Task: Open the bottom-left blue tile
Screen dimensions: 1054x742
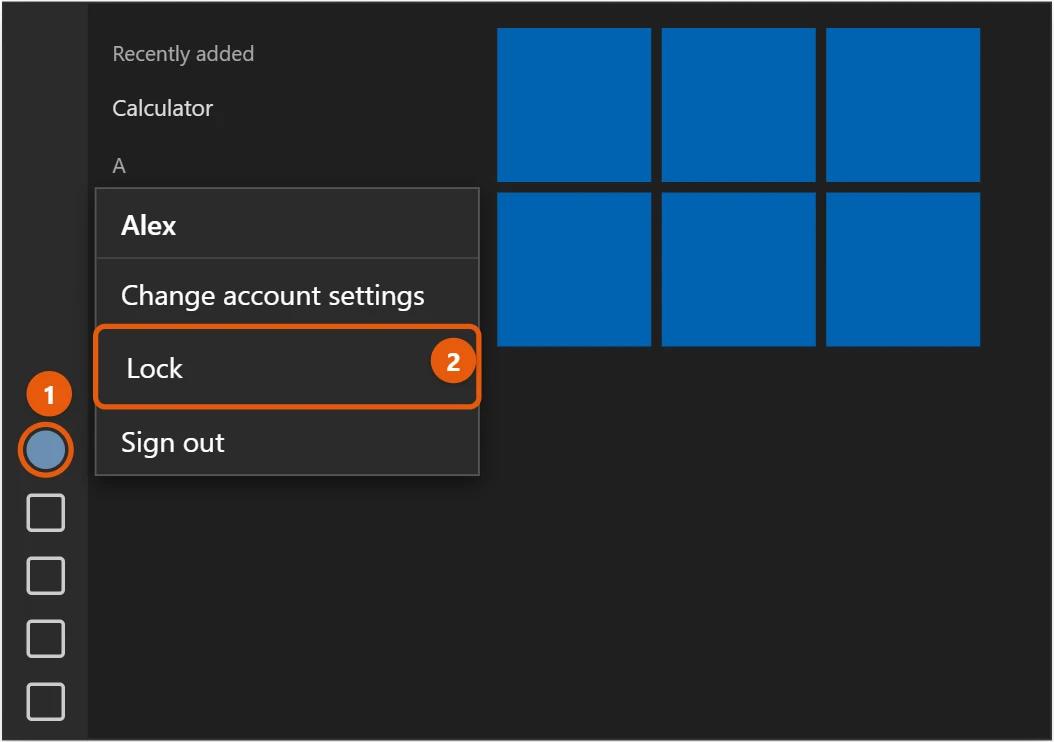Action: [x=574, y=270]
